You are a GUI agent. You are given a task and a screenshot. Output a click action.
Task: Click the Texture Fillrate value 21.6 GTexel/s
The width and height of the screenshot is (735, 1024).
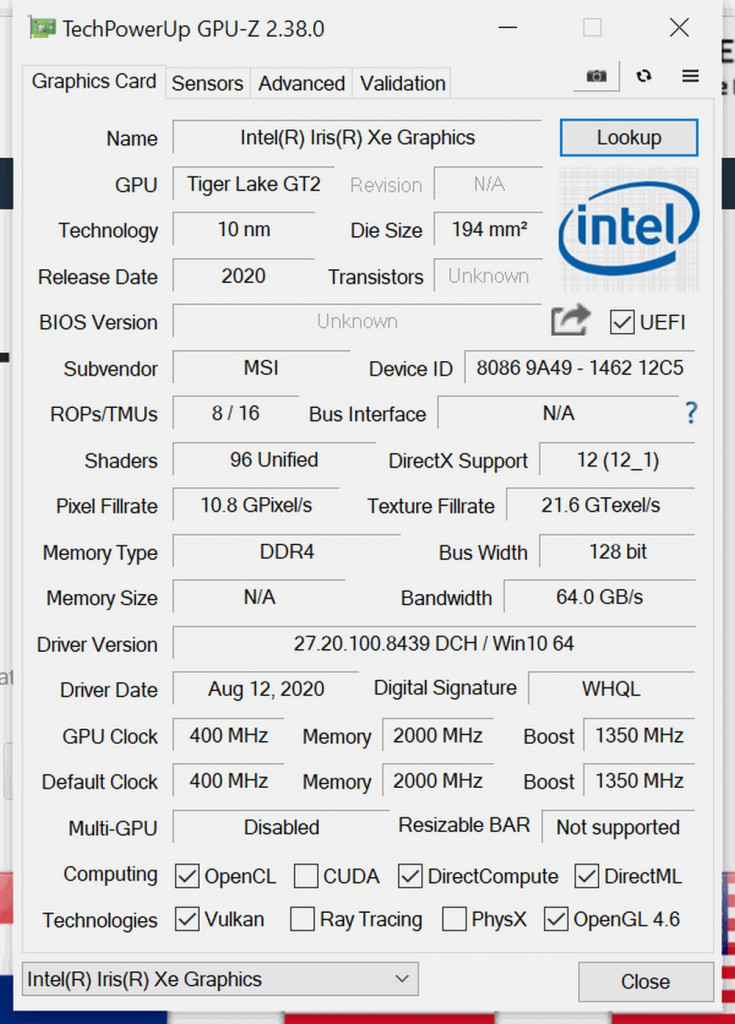tap(600, 505)
